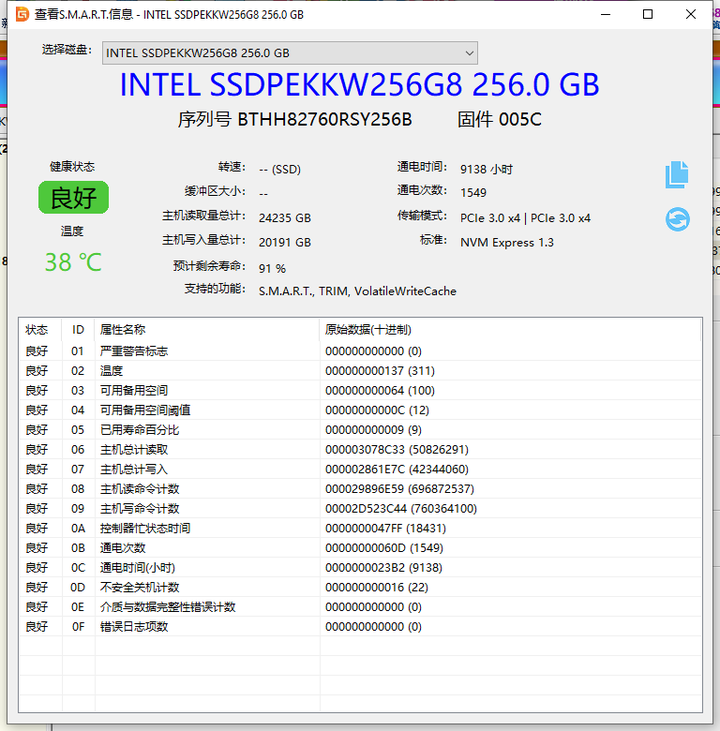Select the 不安全关机计数 row
The height and width of the screenshot is (731, 720).
tap(360, 587)
